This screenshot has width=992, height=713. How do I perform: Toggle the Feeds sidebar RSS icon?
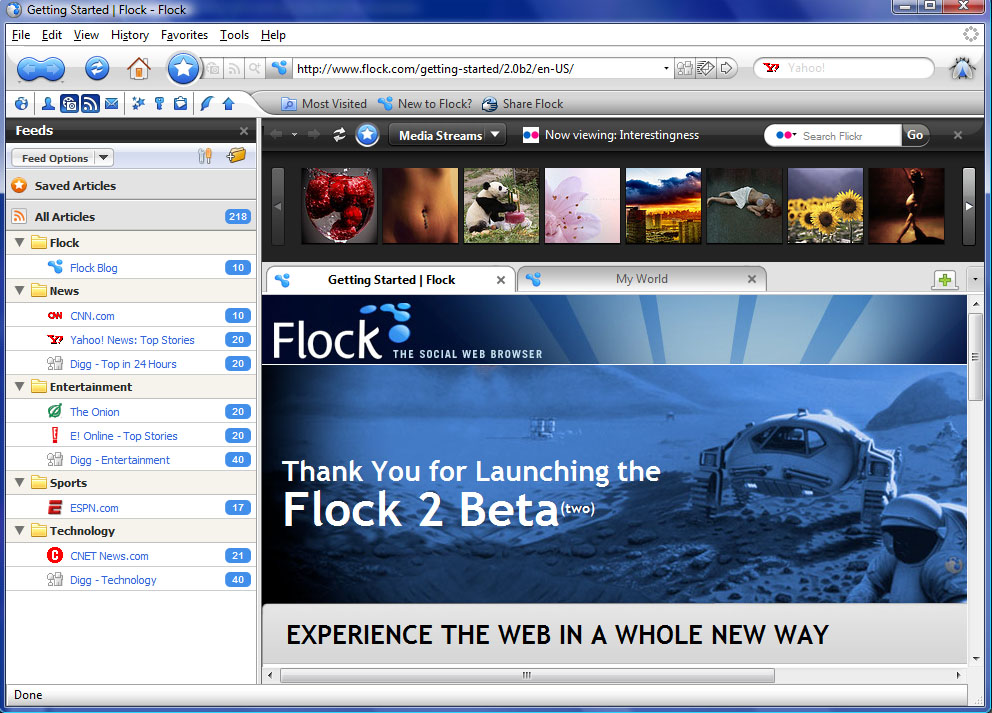click(90, 103)
